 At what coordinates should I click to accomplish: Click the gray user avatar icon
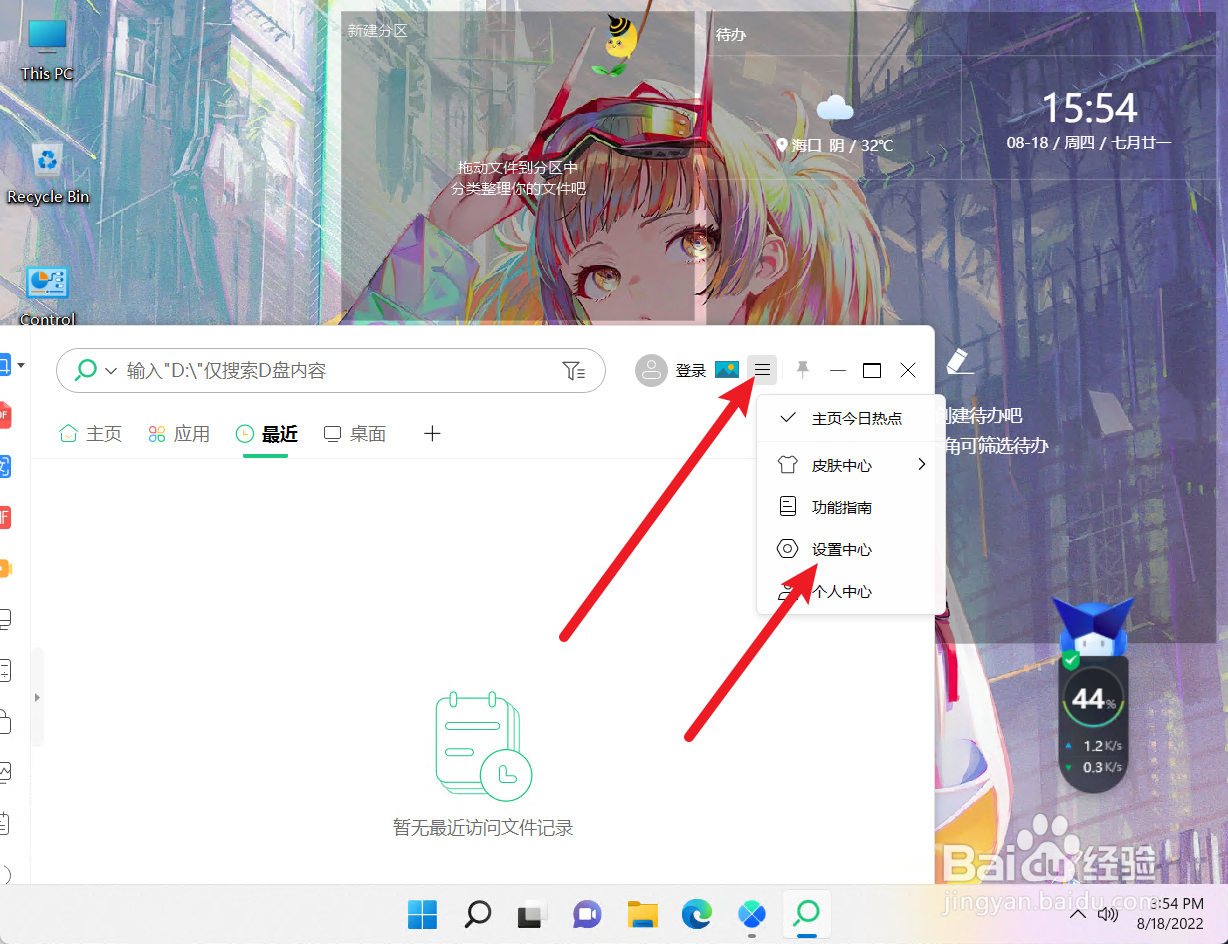click(651, 370)
